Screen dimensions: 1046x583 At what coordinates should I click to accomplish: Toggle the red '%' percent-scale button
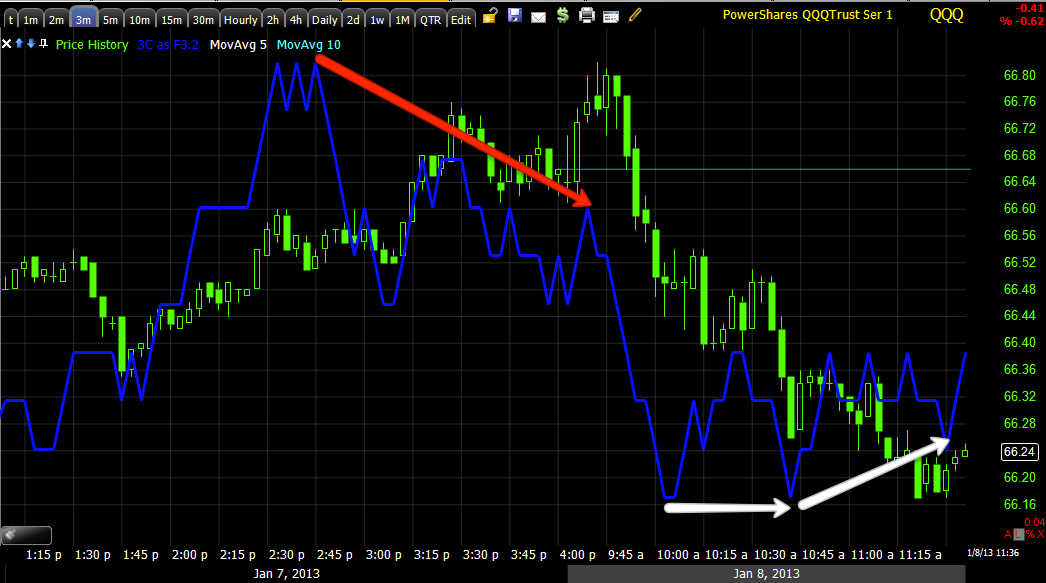click(x=1029, y=534)
